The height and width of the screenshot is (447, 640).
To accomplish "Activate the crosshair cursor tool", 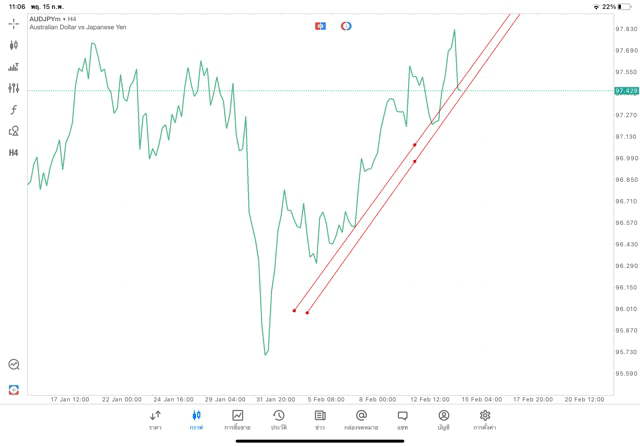I will click(x=14, y=23).
